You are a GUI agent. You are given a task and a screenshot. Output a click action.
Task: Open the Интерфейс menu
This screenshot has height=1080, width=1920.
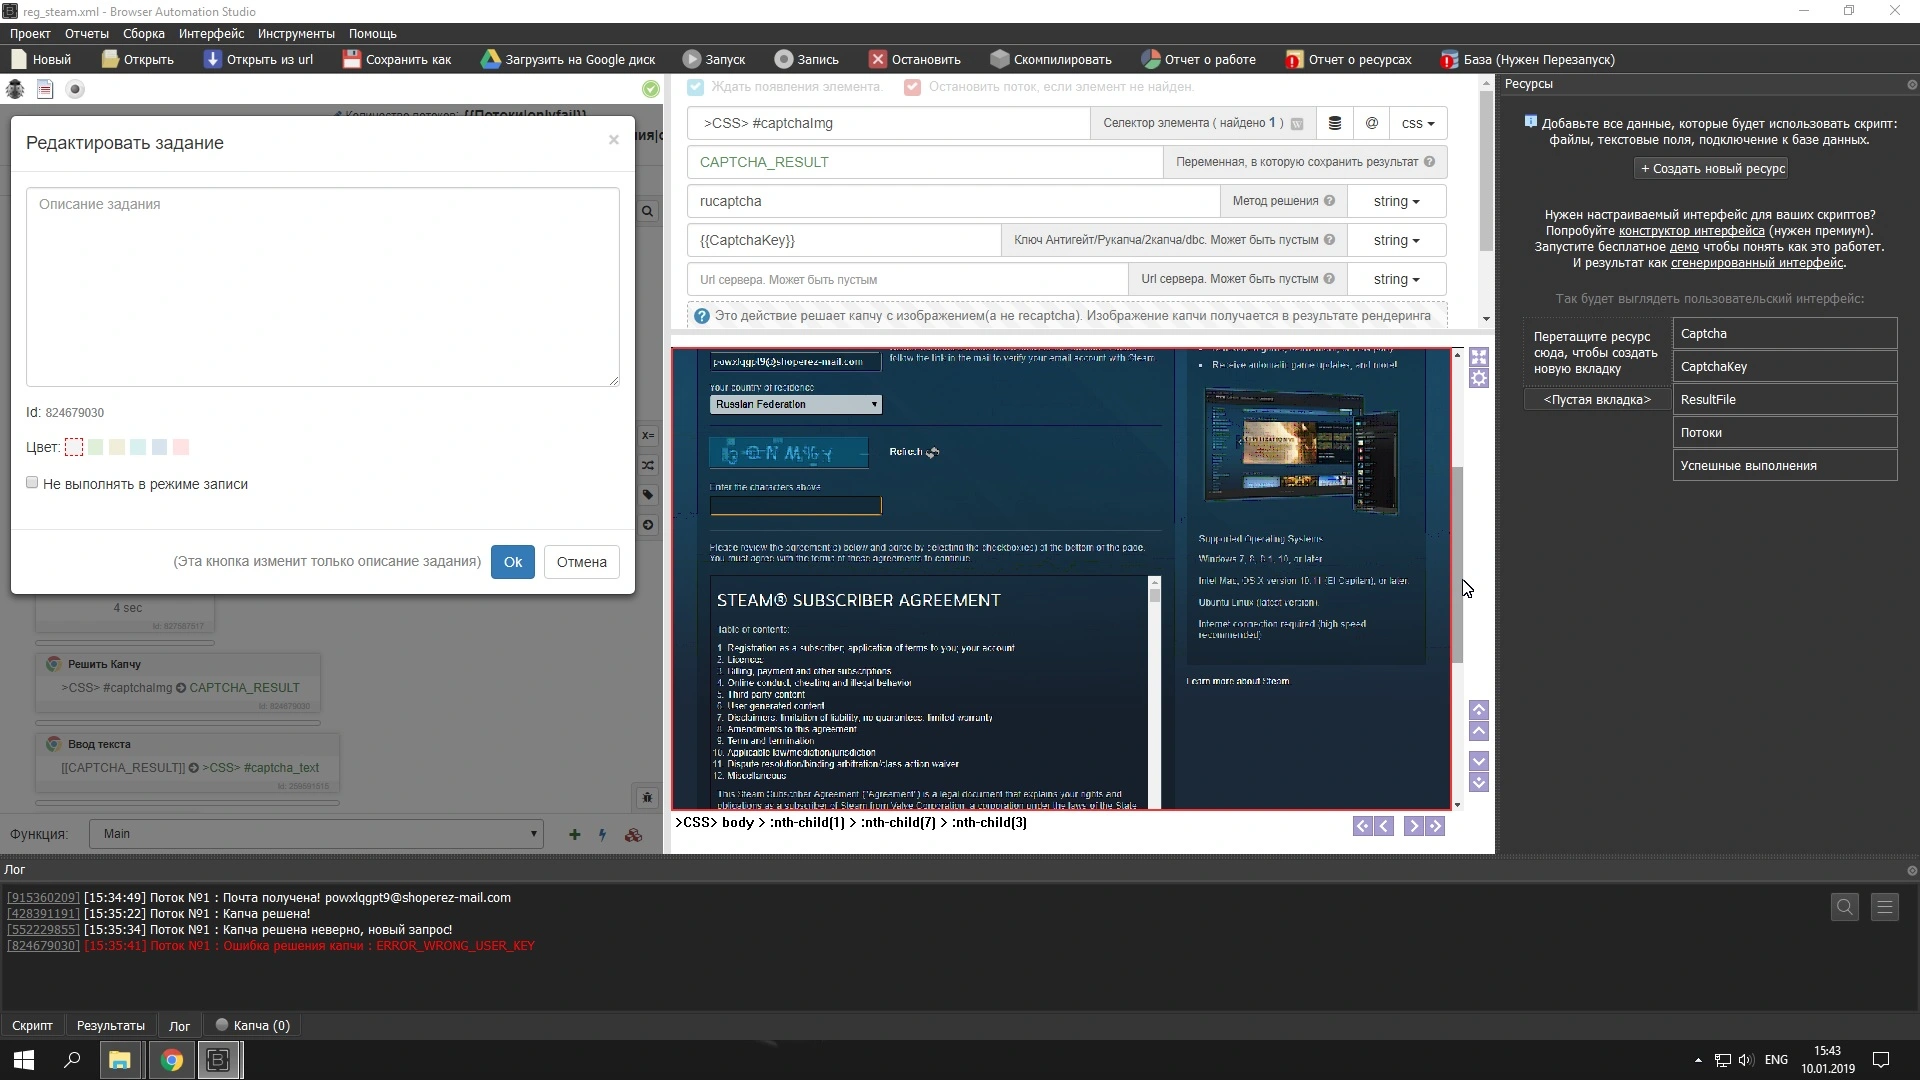pyautogui.click(x=212, y=34)
